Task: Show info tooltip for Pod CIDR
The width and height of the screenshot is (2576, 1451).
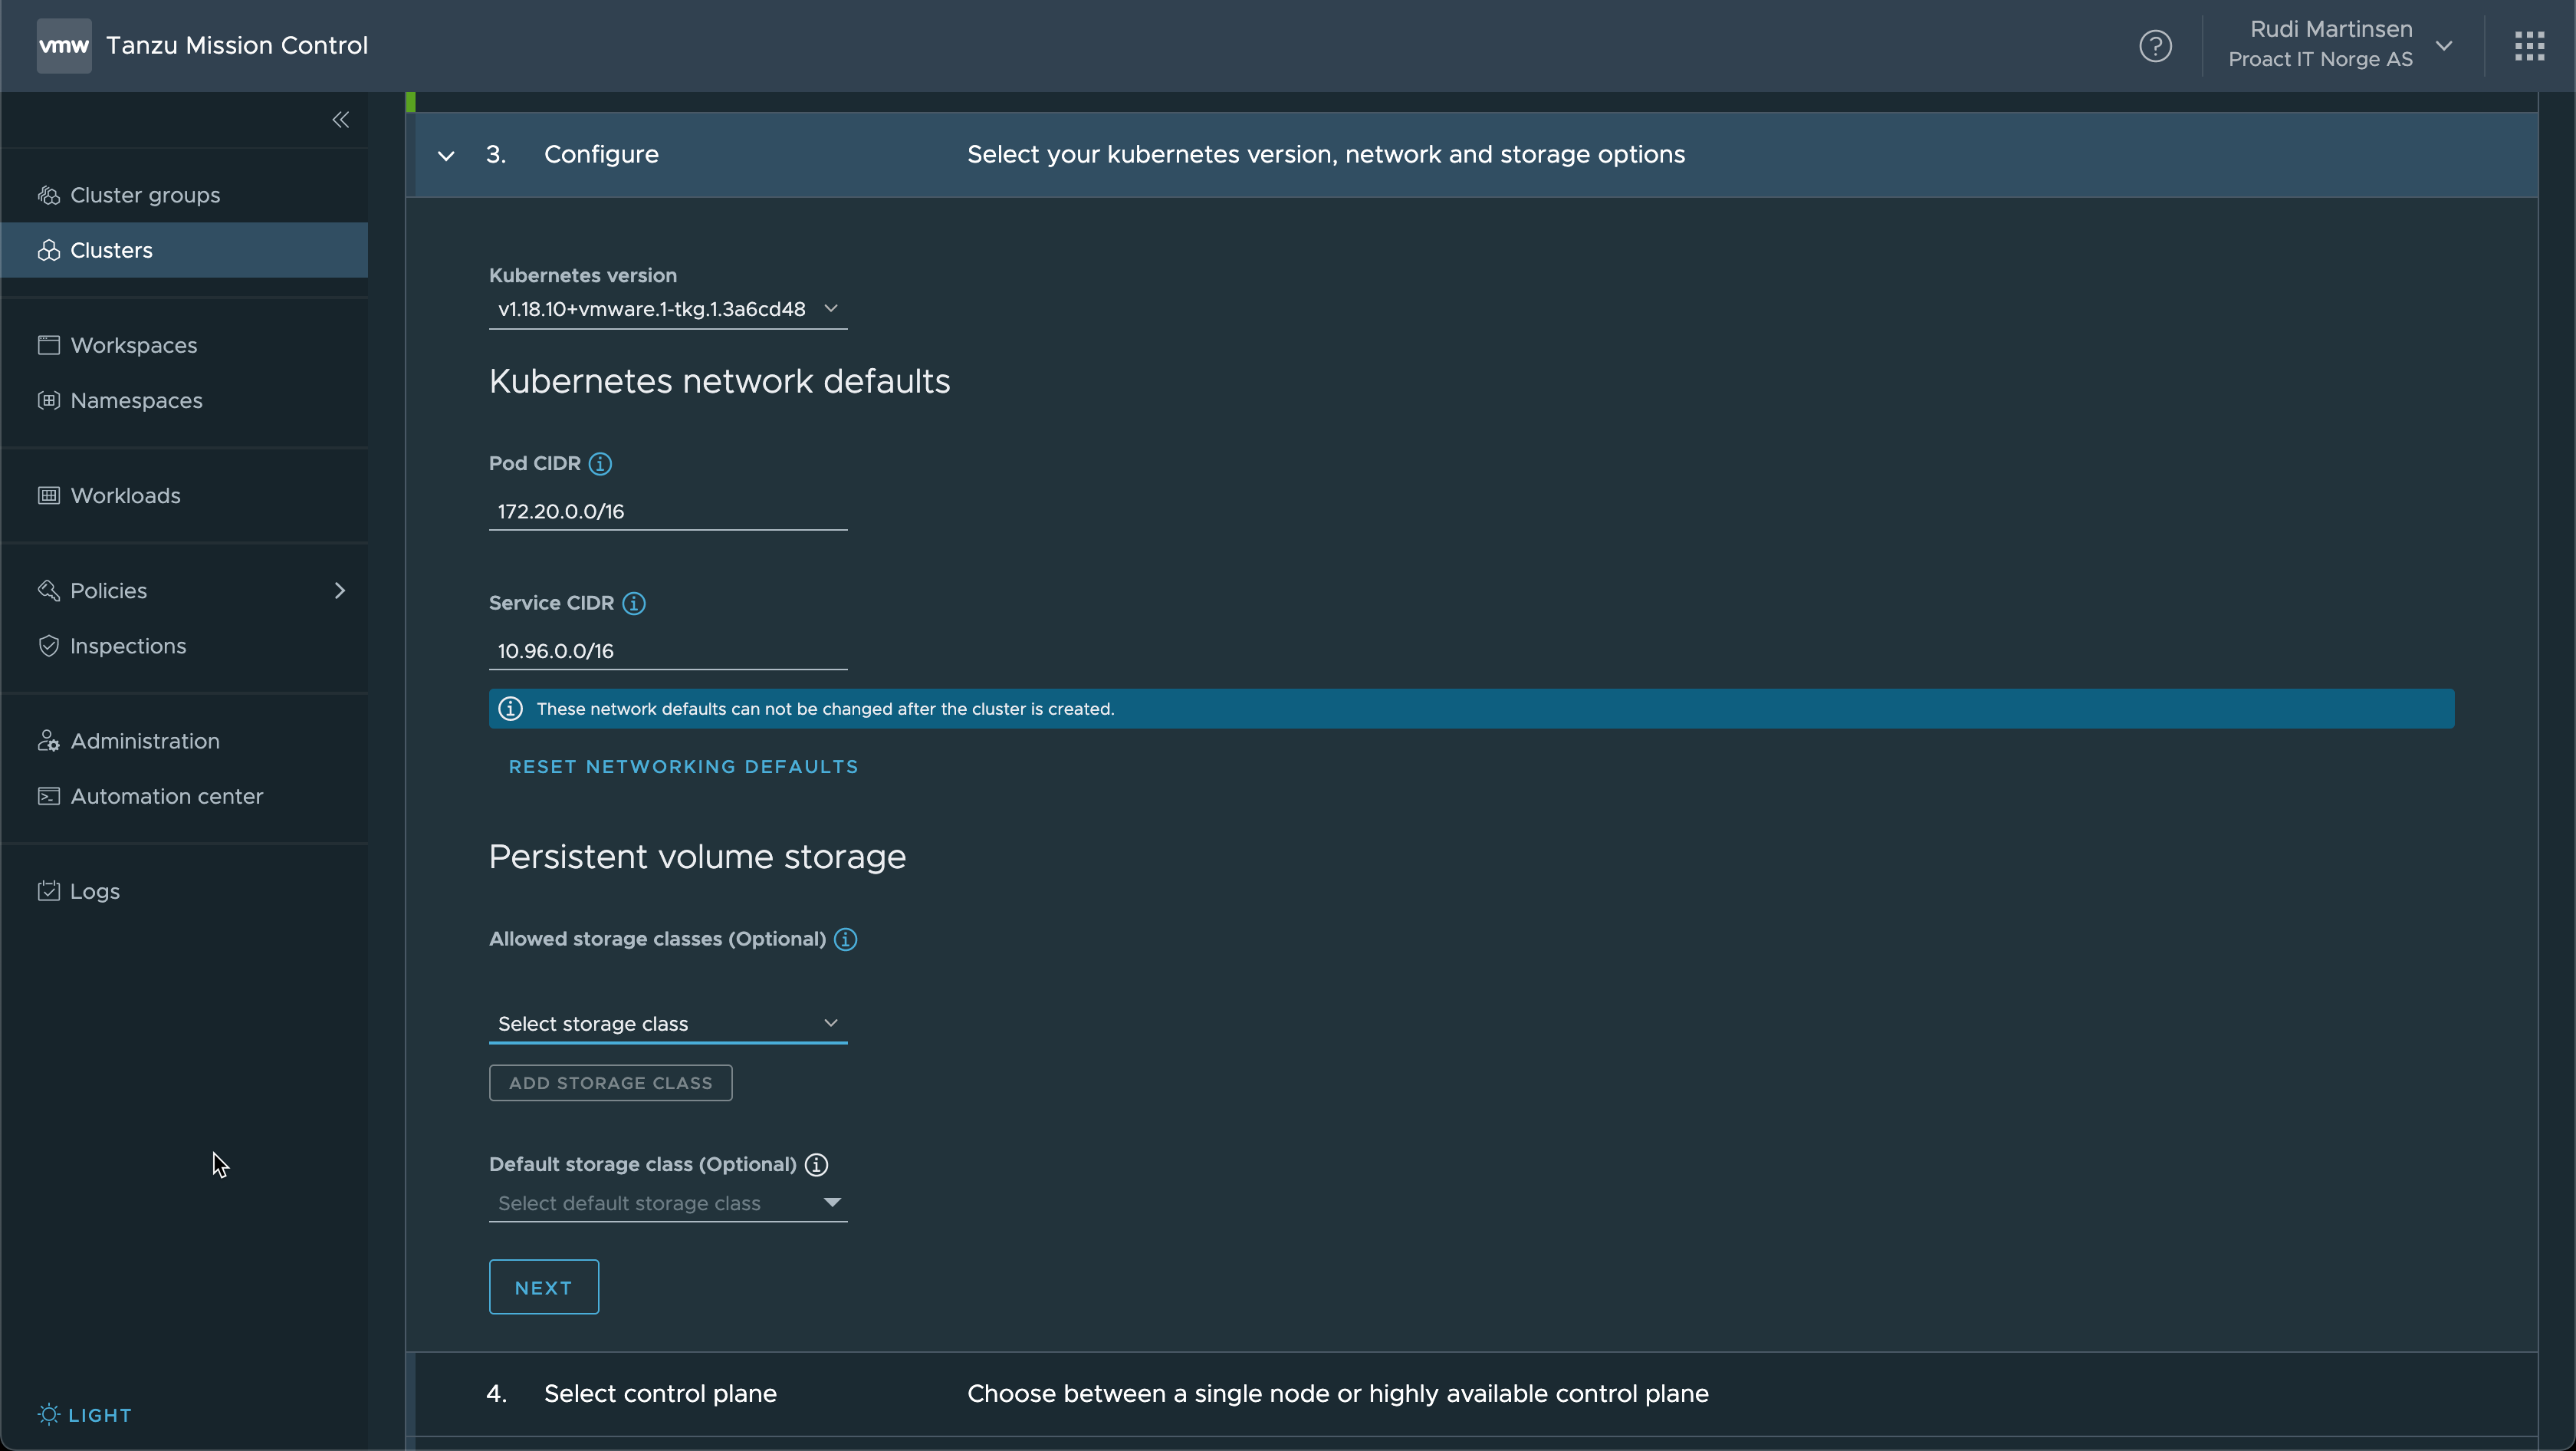Action: [x=600, y=464]
